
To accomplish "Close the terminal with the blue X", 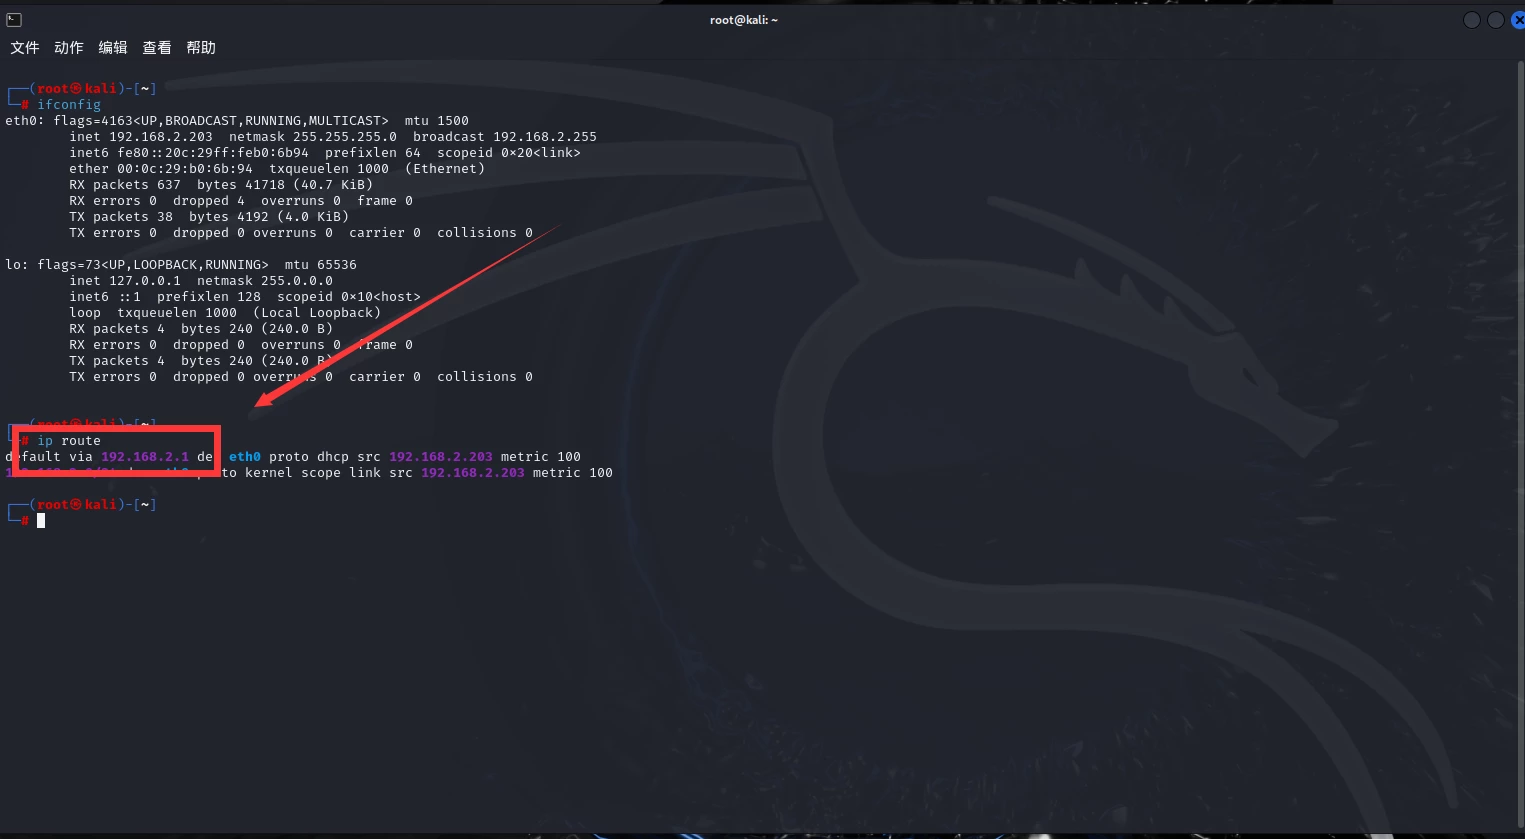I will (x=1518, y=20).
